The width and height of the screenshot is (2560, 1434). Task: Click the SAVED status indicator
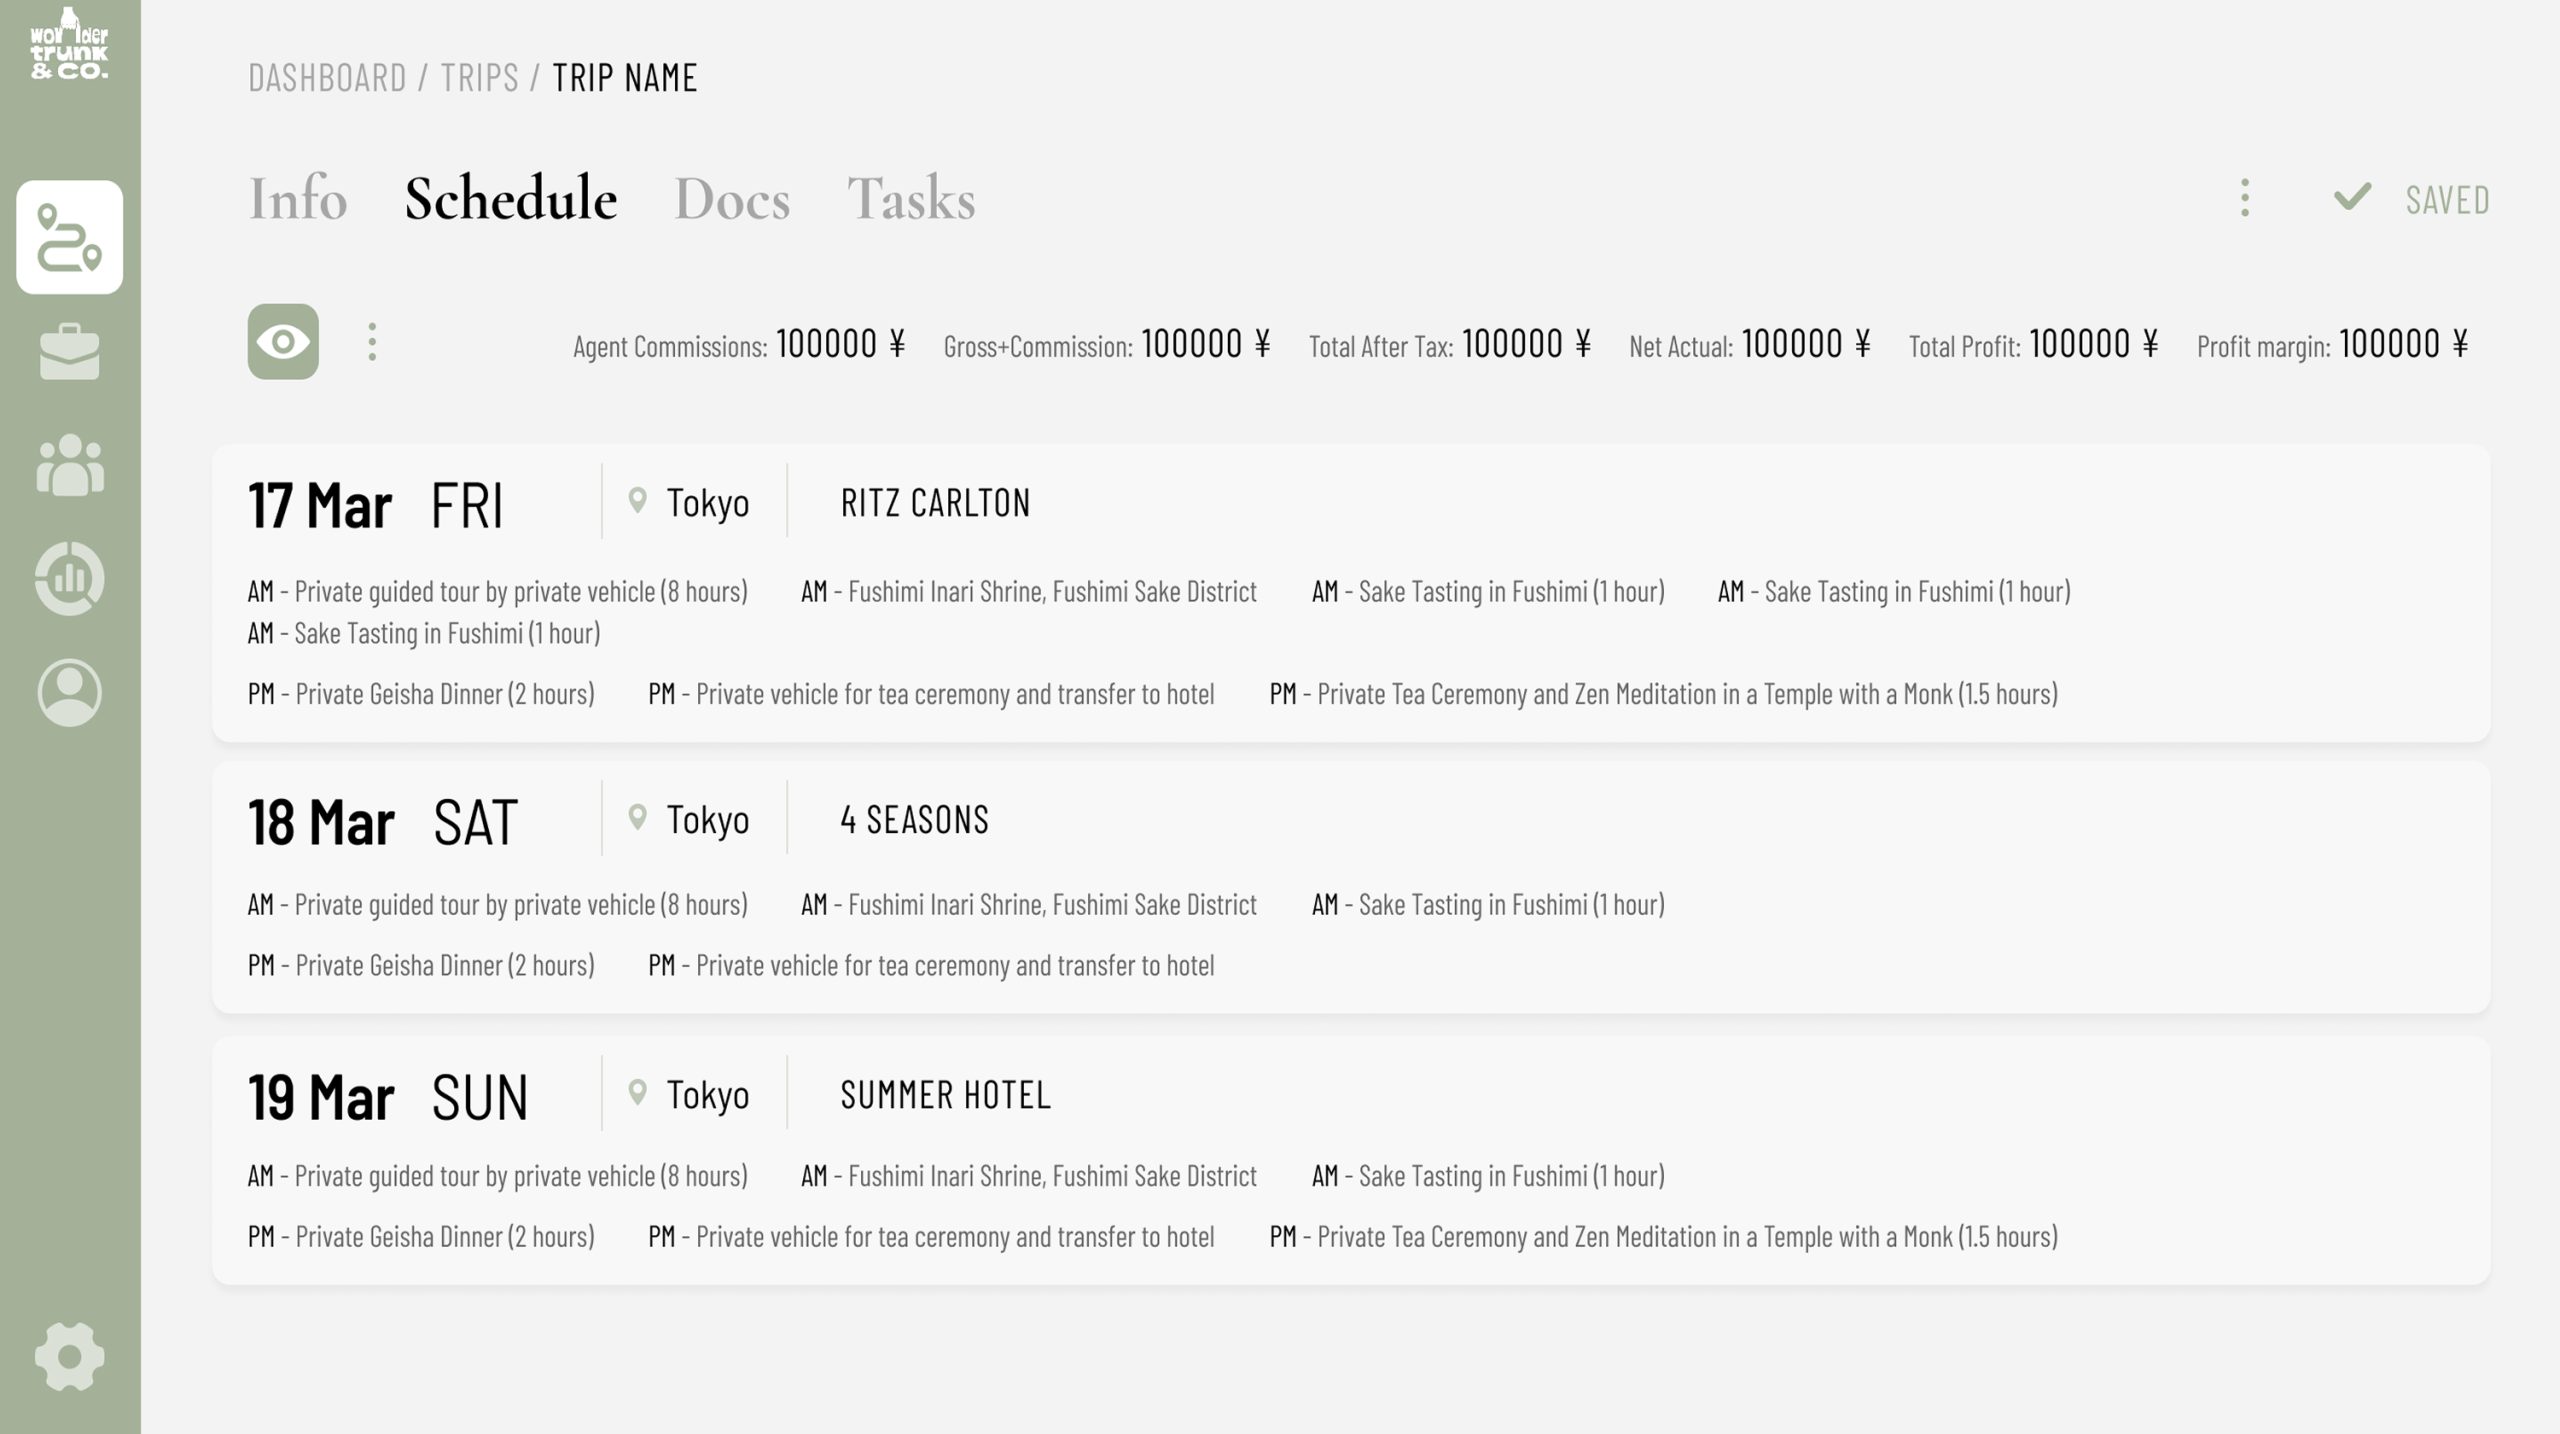click(2411, 199)
